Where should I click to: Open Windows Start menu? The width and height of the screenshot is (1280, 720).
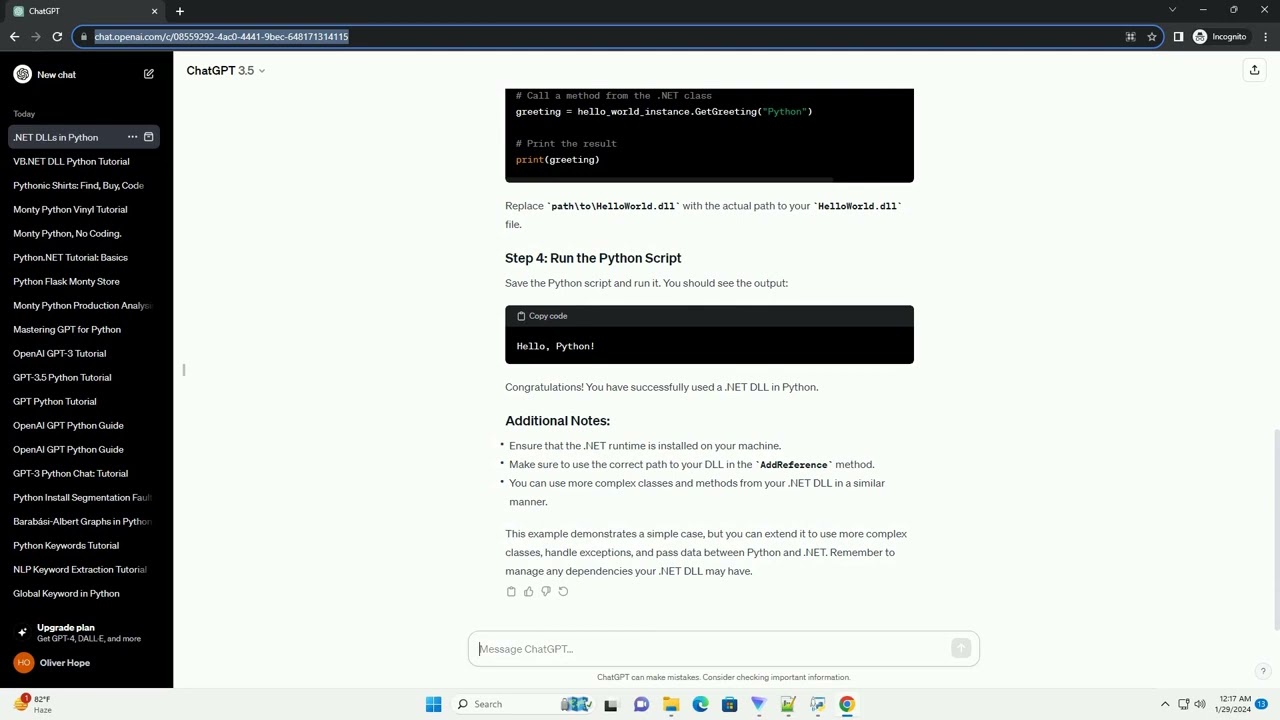click(433, 704)
